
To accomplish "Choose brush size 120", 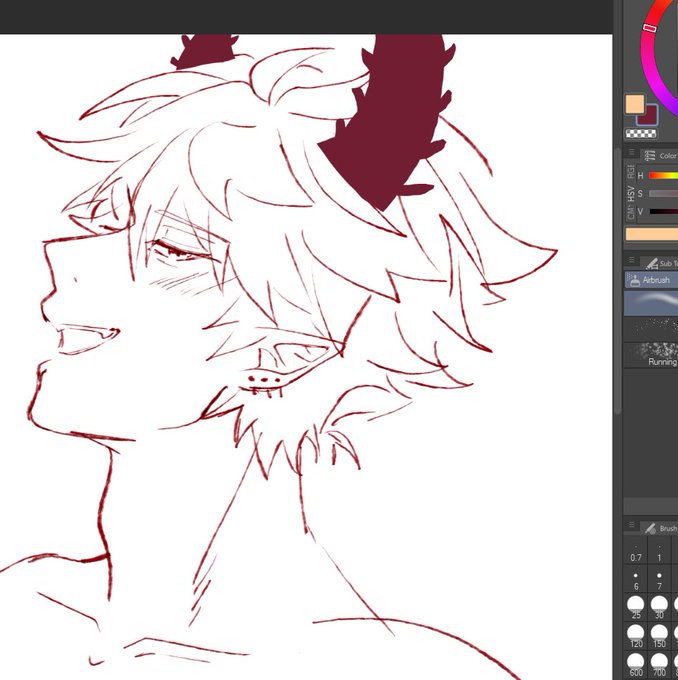I will (636, 636).
